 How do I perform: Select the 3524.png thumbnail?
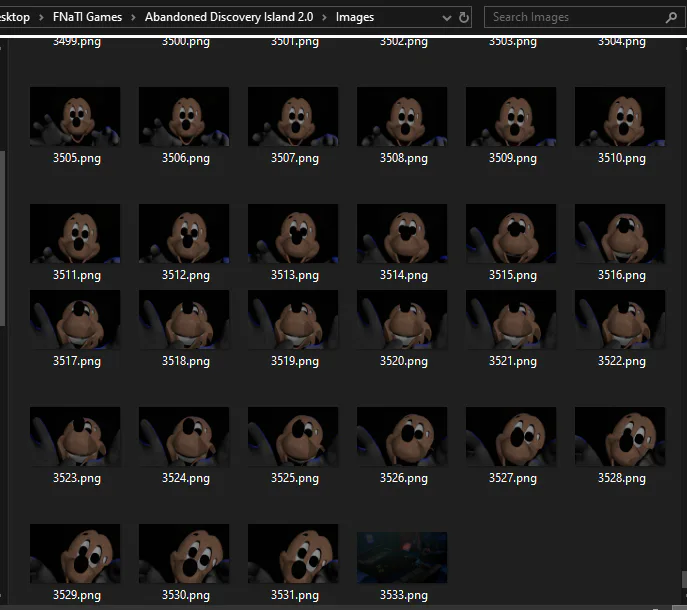click(x=184, y=436)
